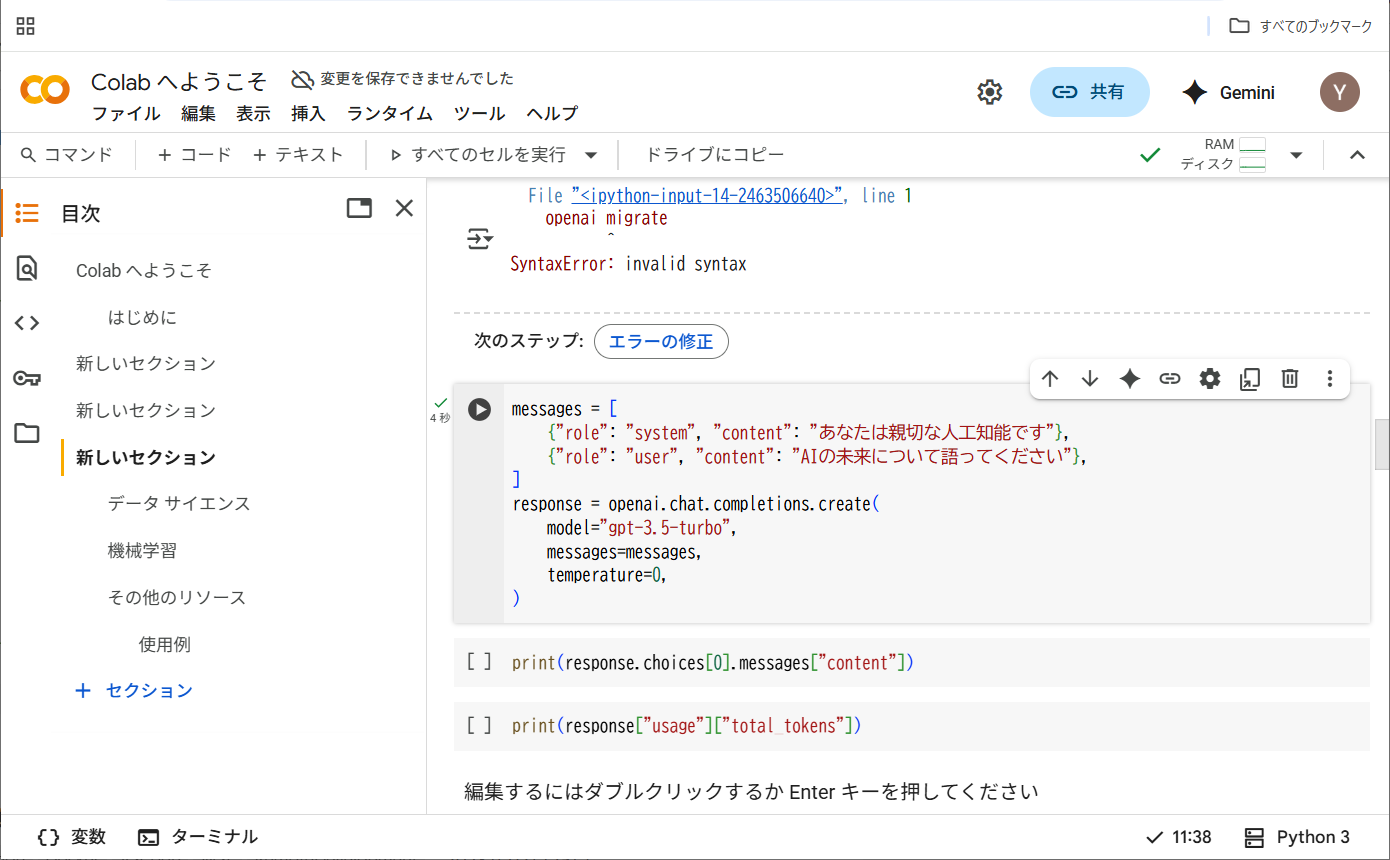The height and width of the screenshot is (860, 1390).
Task: Open table of contents in new pane
Action: pyautogui.click(x=359, y=208)
